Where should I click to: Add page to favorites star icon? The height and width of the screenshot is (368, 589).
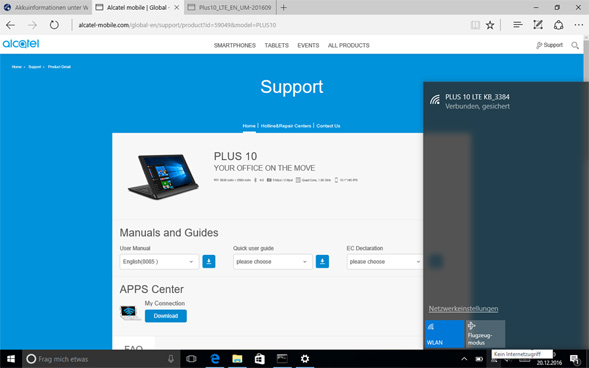click(x=490, y=25)
